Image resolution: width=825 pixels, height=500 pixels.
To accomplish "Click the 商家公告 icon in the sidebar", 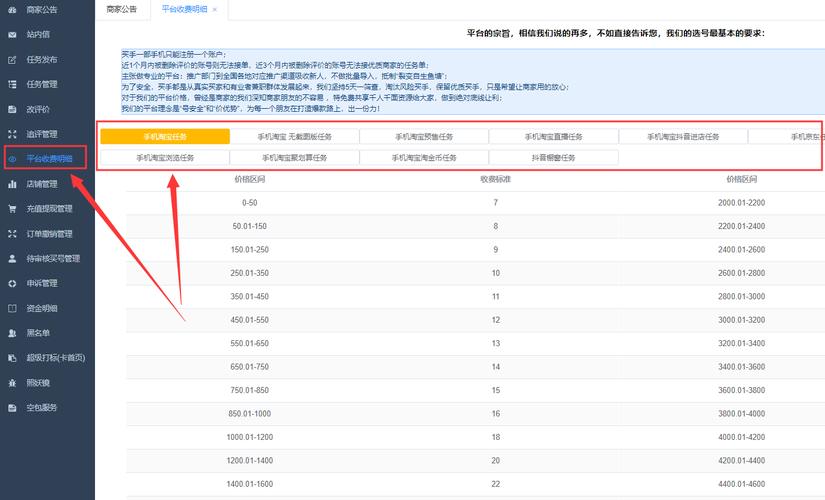I will pos(12,9).
